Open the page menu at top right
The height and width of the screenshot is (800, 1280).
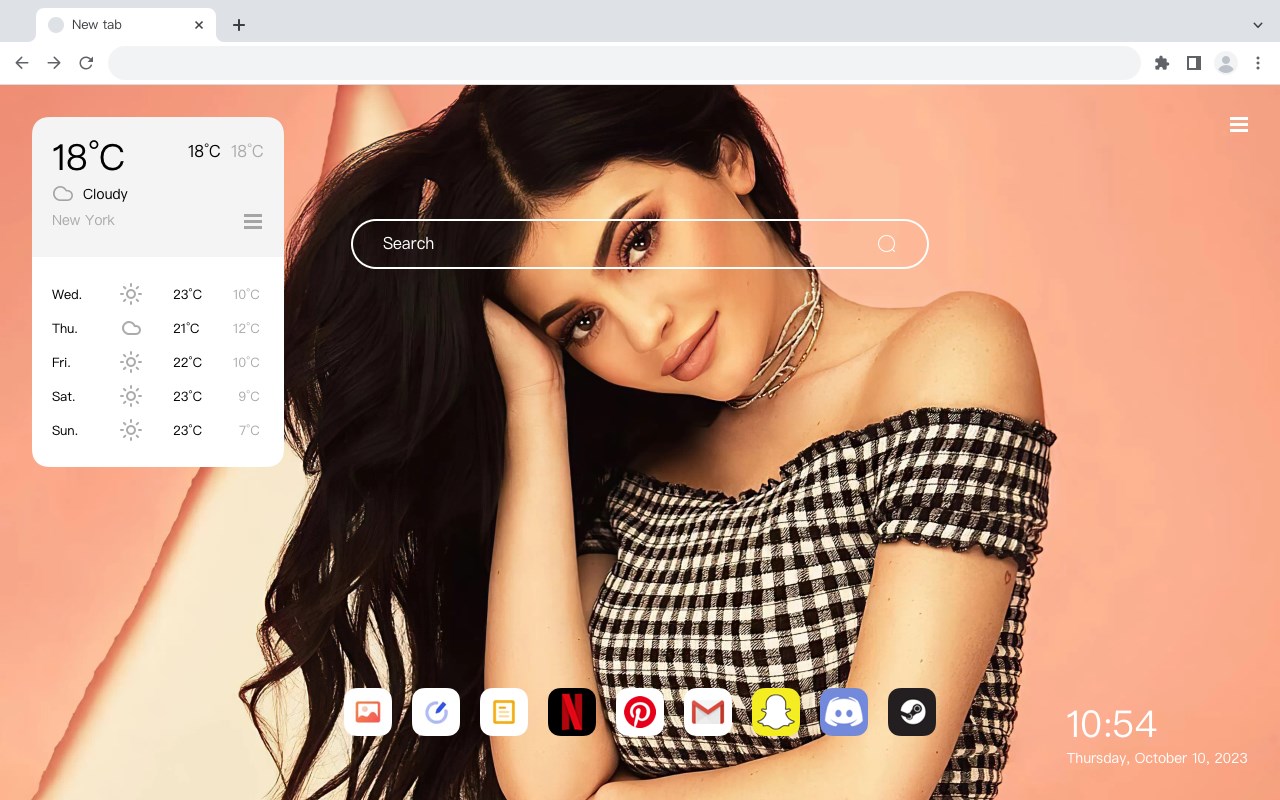pos(1239,125)
